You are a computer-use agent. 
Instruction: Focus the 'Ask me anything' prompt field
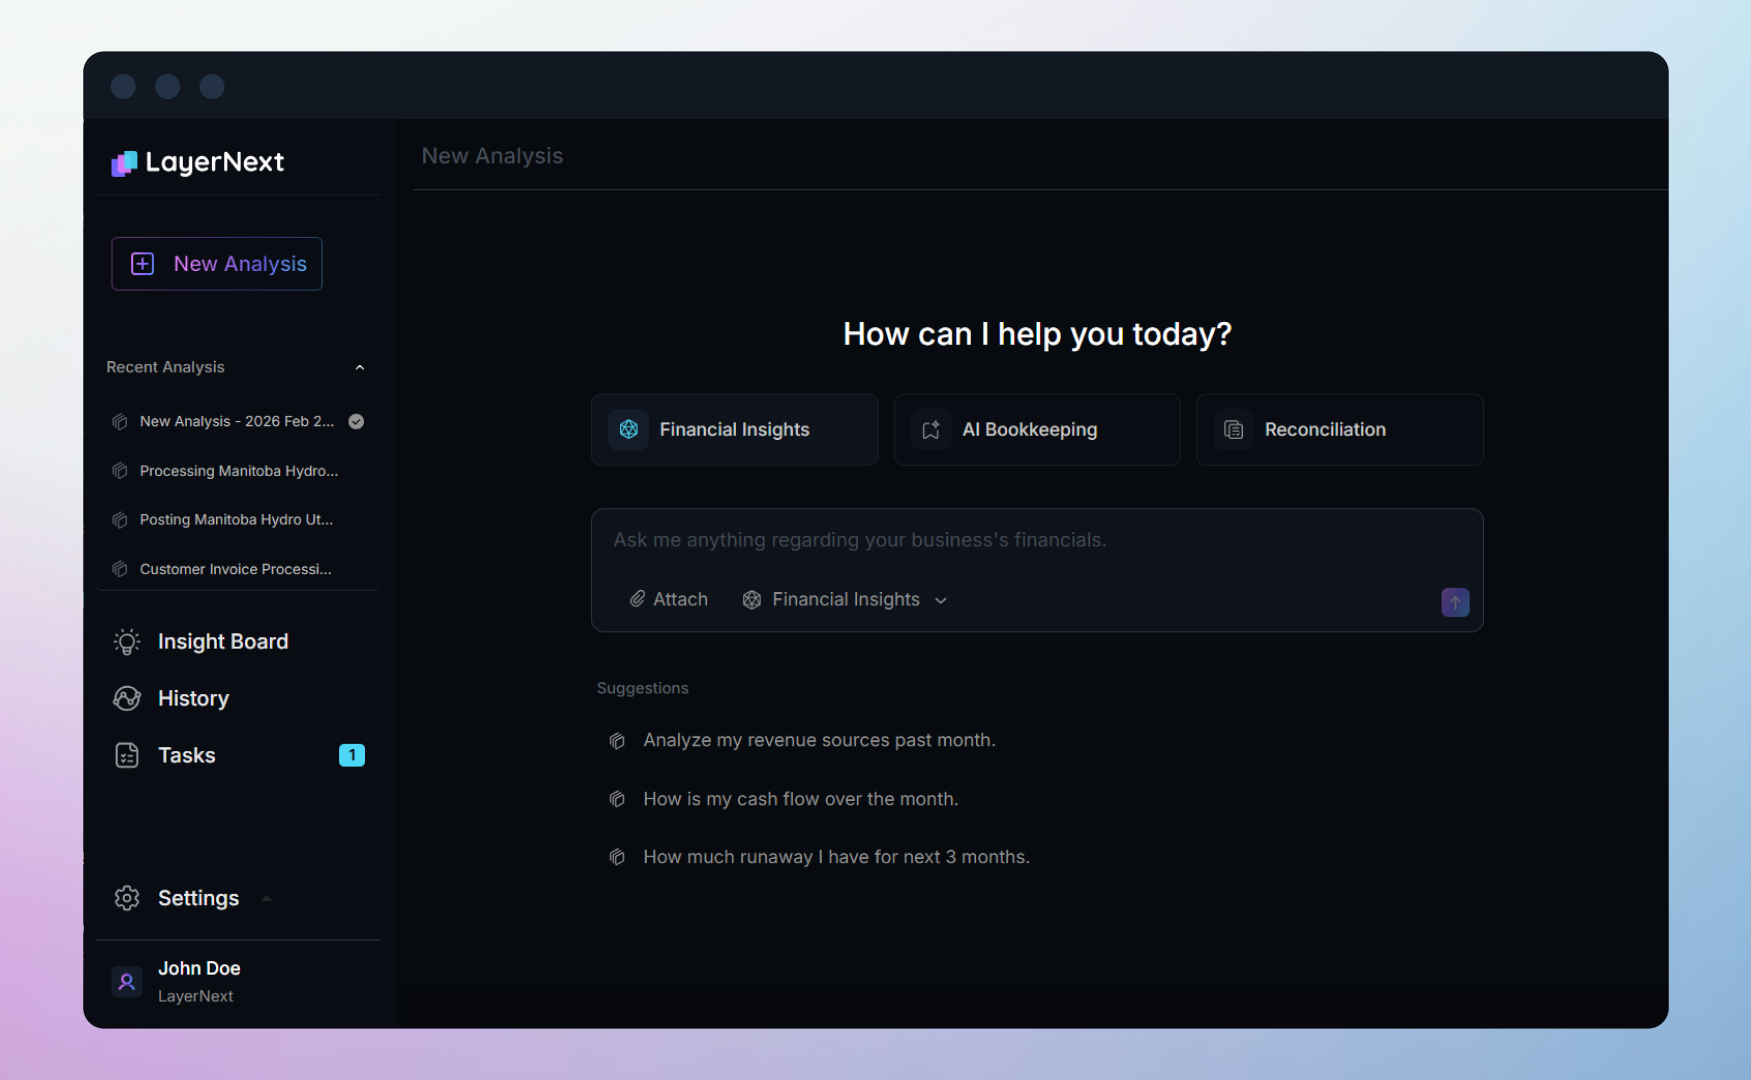(x=1037, y=541)
